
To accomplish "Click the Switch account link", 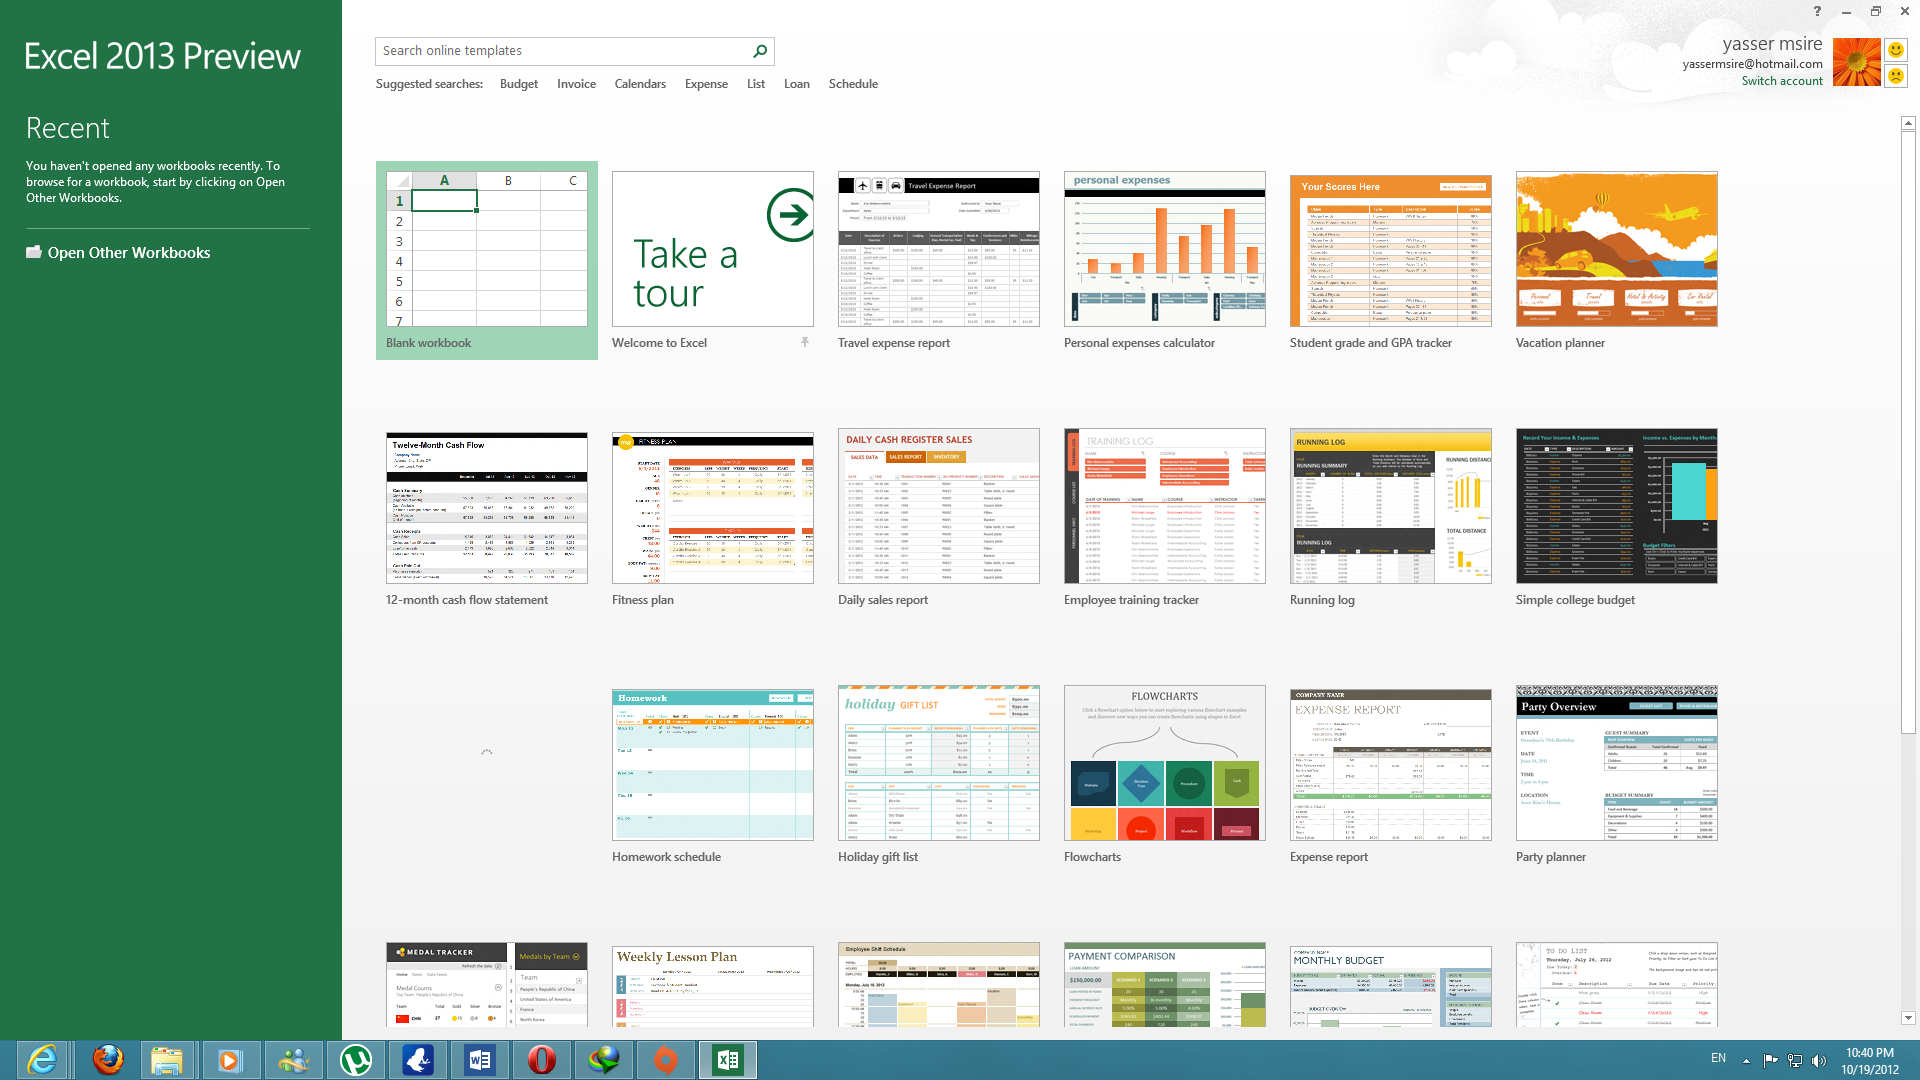I will pyautogui.click(x=1782, y=81).
